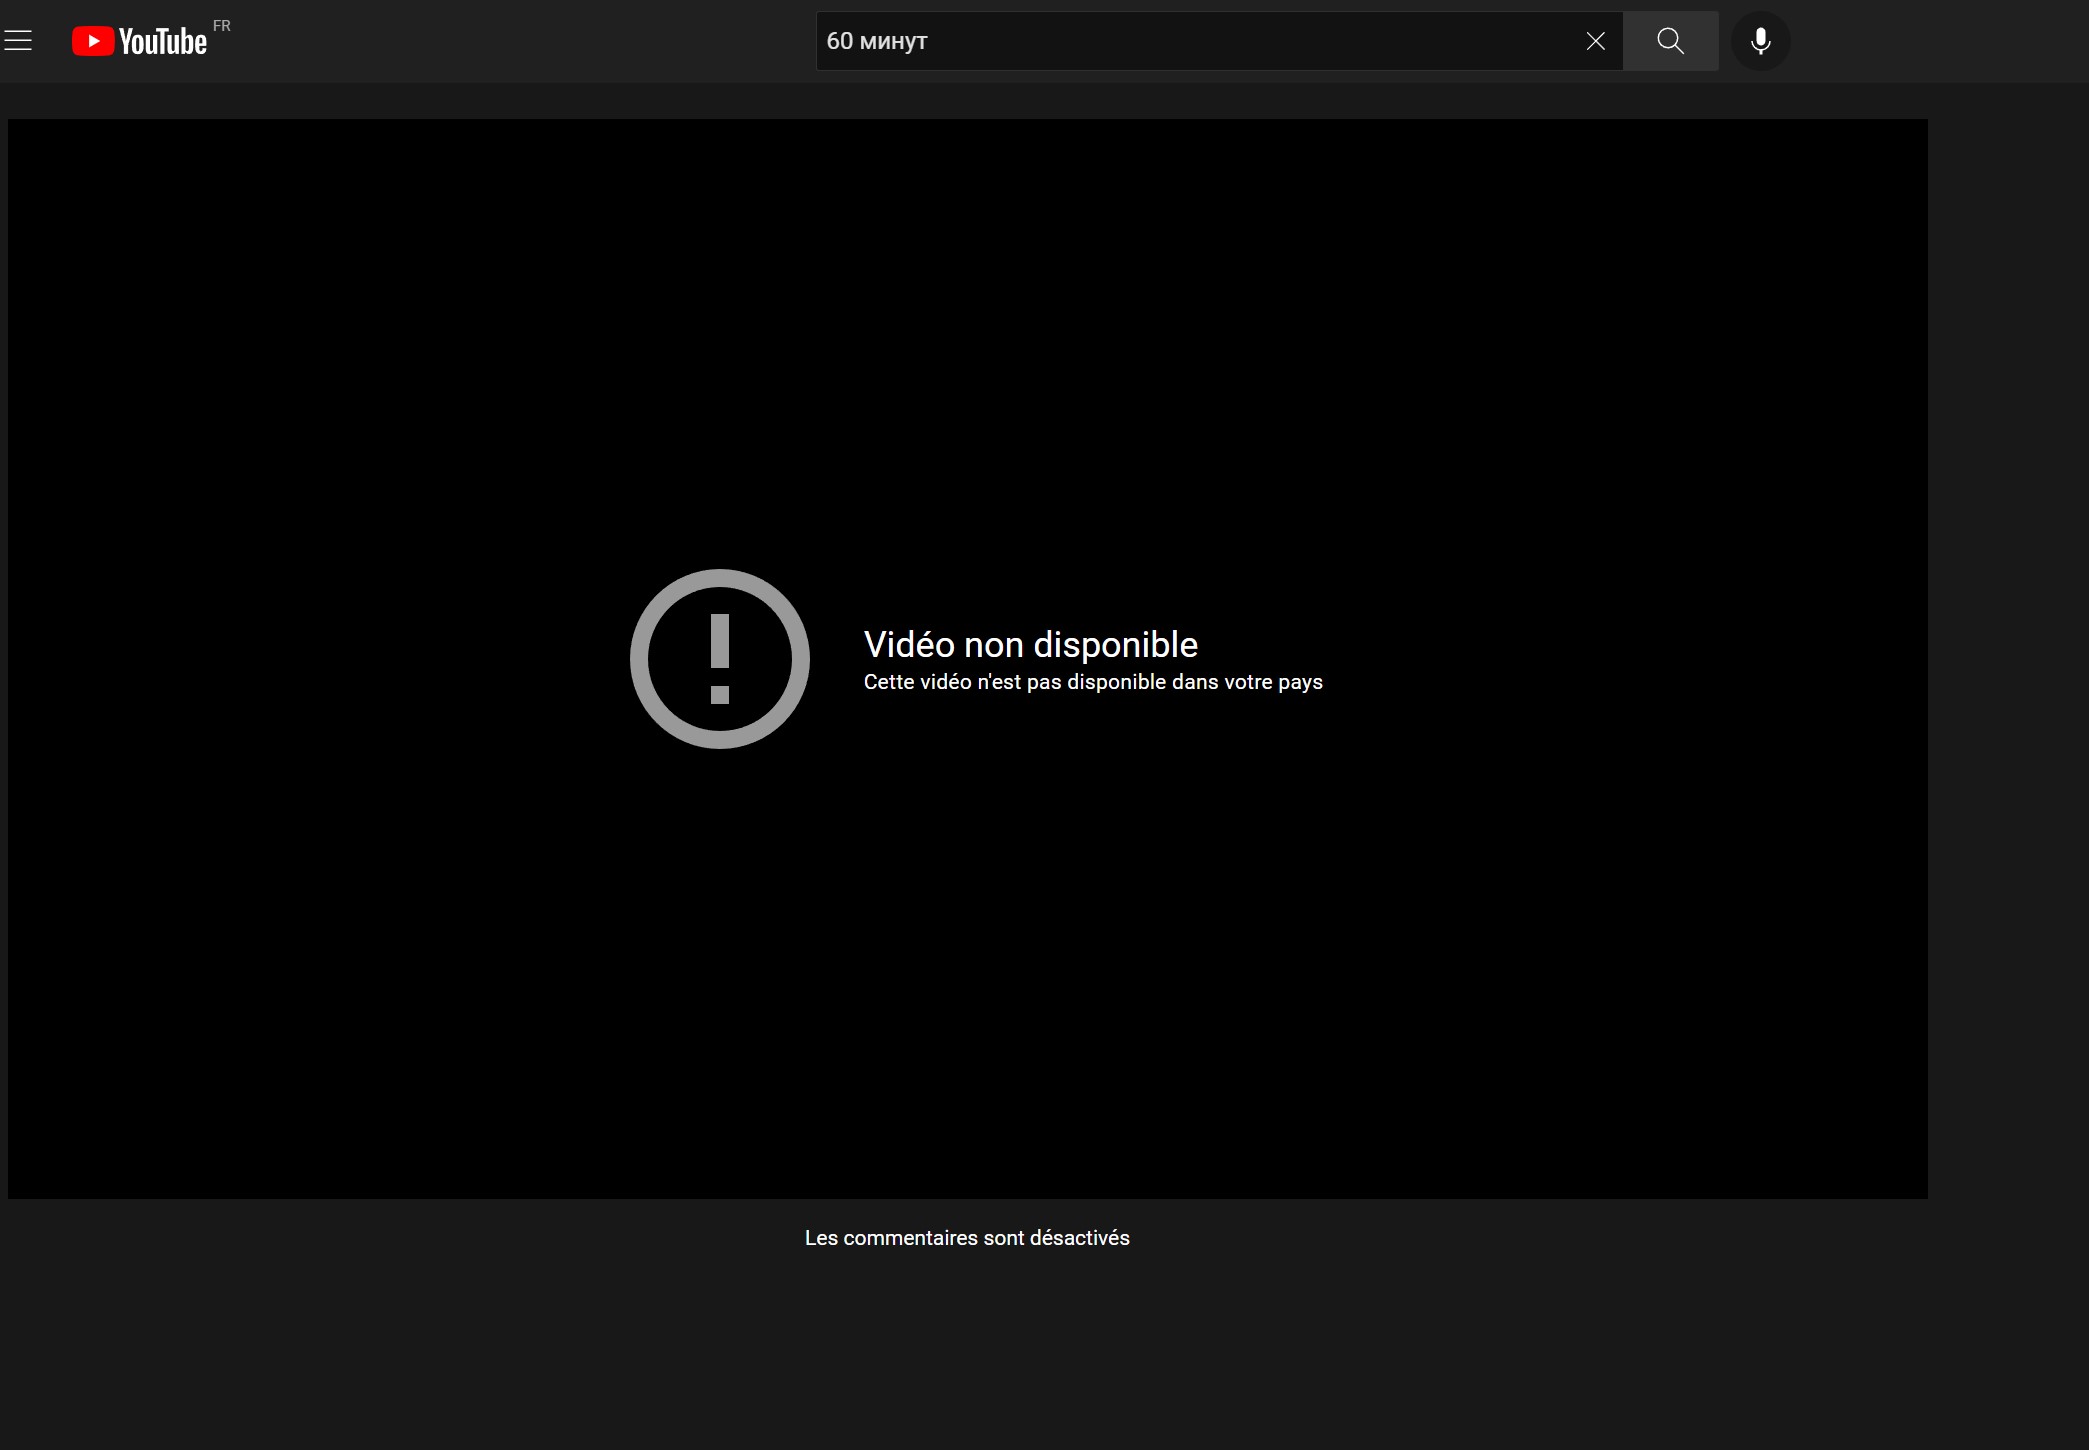
Task: Focus empty area of search box
Action: (x=1250, y=41)
